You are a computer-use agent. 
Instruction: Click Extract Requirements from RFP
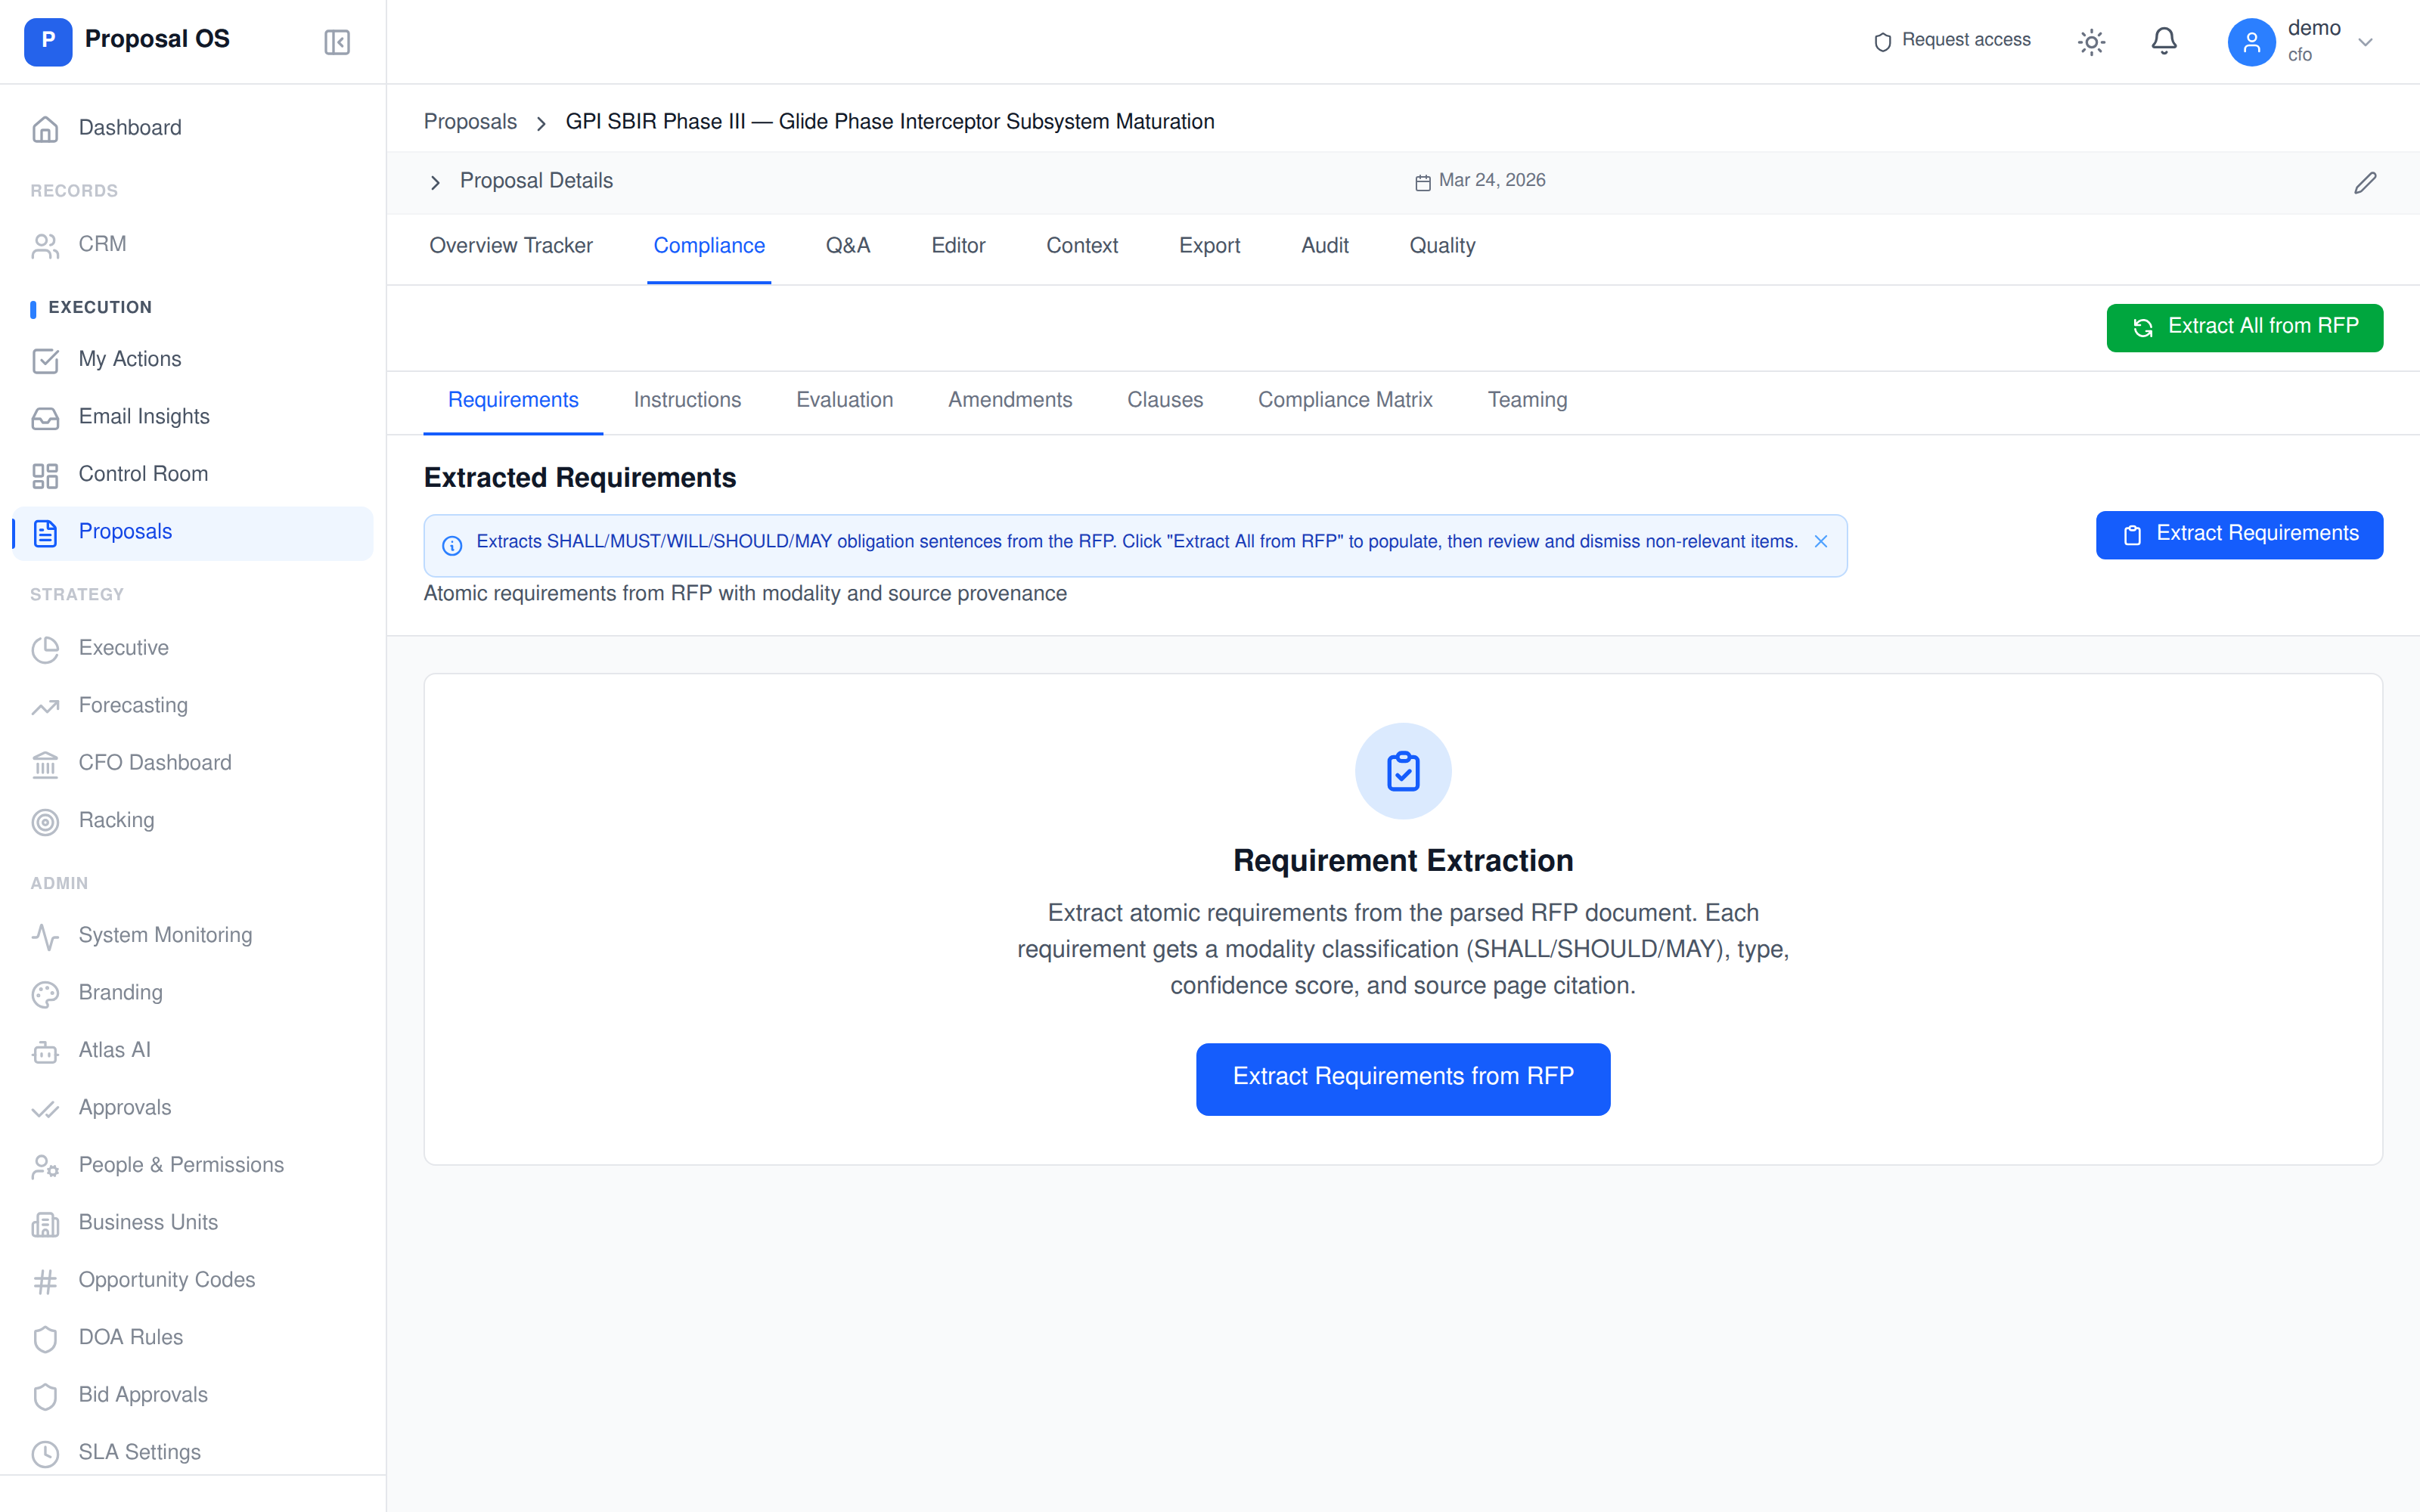[x=1402, y=1078]
